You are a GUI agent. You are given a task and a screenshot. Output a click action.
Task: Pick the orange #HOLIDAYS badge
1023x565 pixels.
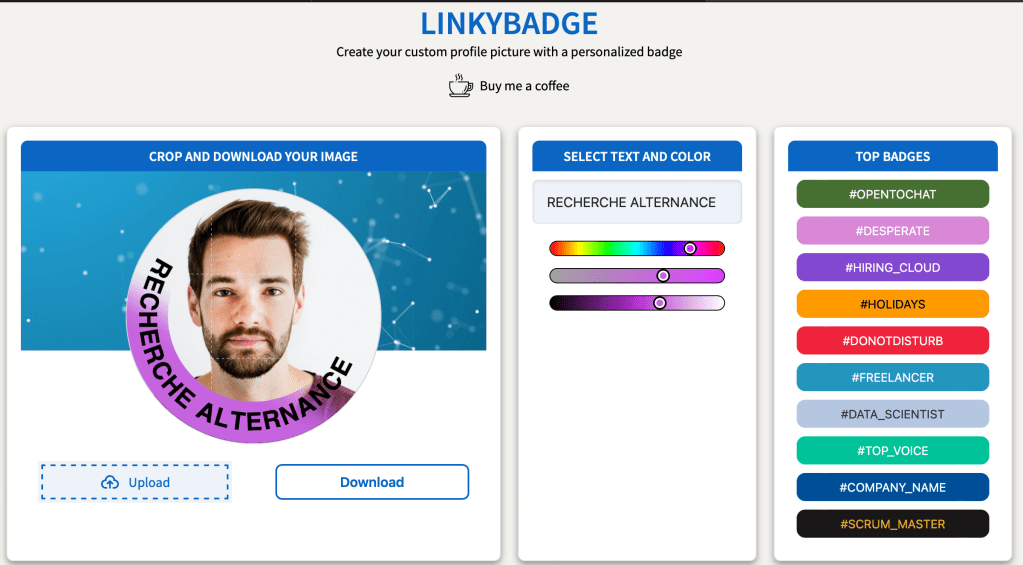(892, 304)
